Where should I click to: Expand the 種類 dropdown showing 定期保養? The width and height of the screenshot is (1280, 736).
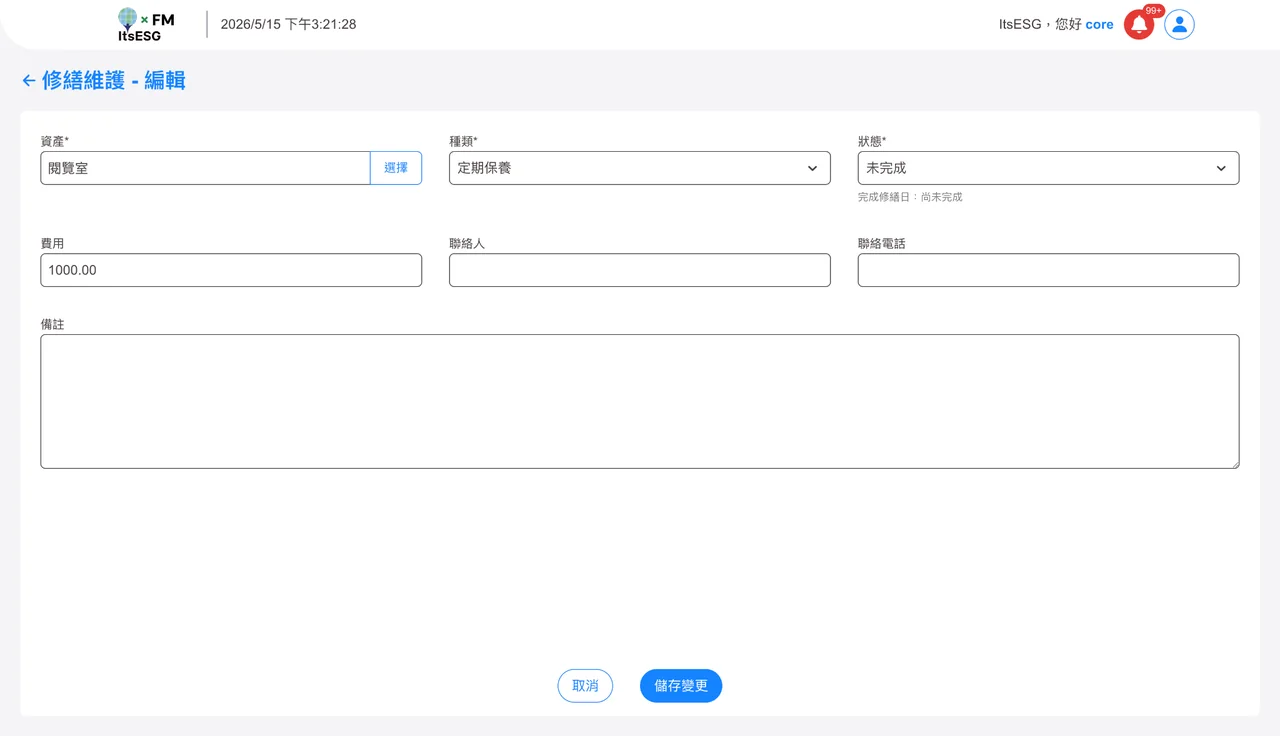(640, 168)
